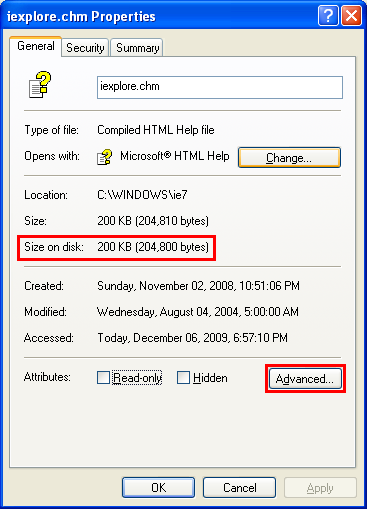
Task: Click the help file icon beside filename
Action: (x=40, y=85)
